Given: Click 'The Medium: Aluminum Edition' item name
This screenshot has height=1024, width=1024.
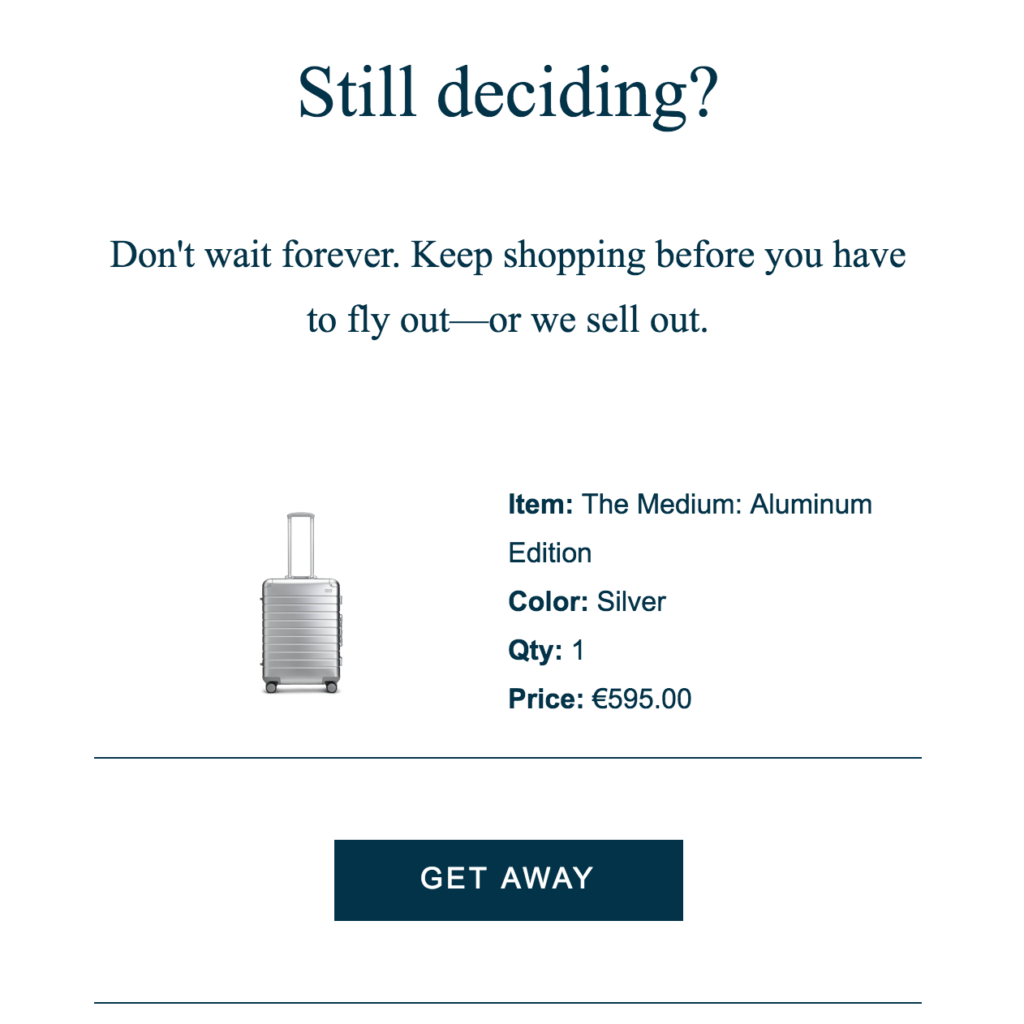Looking at the screenshot, I should 727,504.
